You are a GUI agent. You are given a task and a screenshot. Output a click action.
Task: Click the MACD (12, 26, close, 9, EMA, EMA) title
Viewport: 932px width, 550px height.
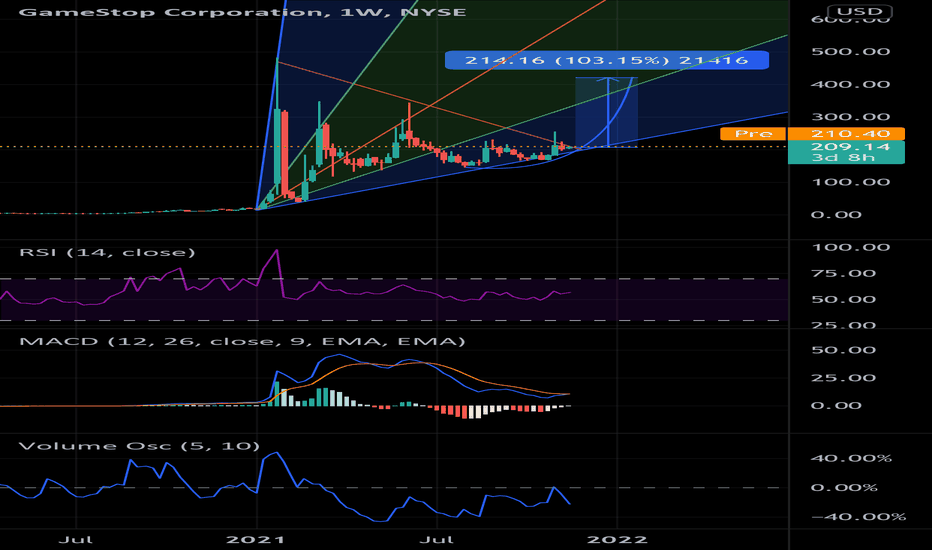pyautogui.click(x=242, y=341)
